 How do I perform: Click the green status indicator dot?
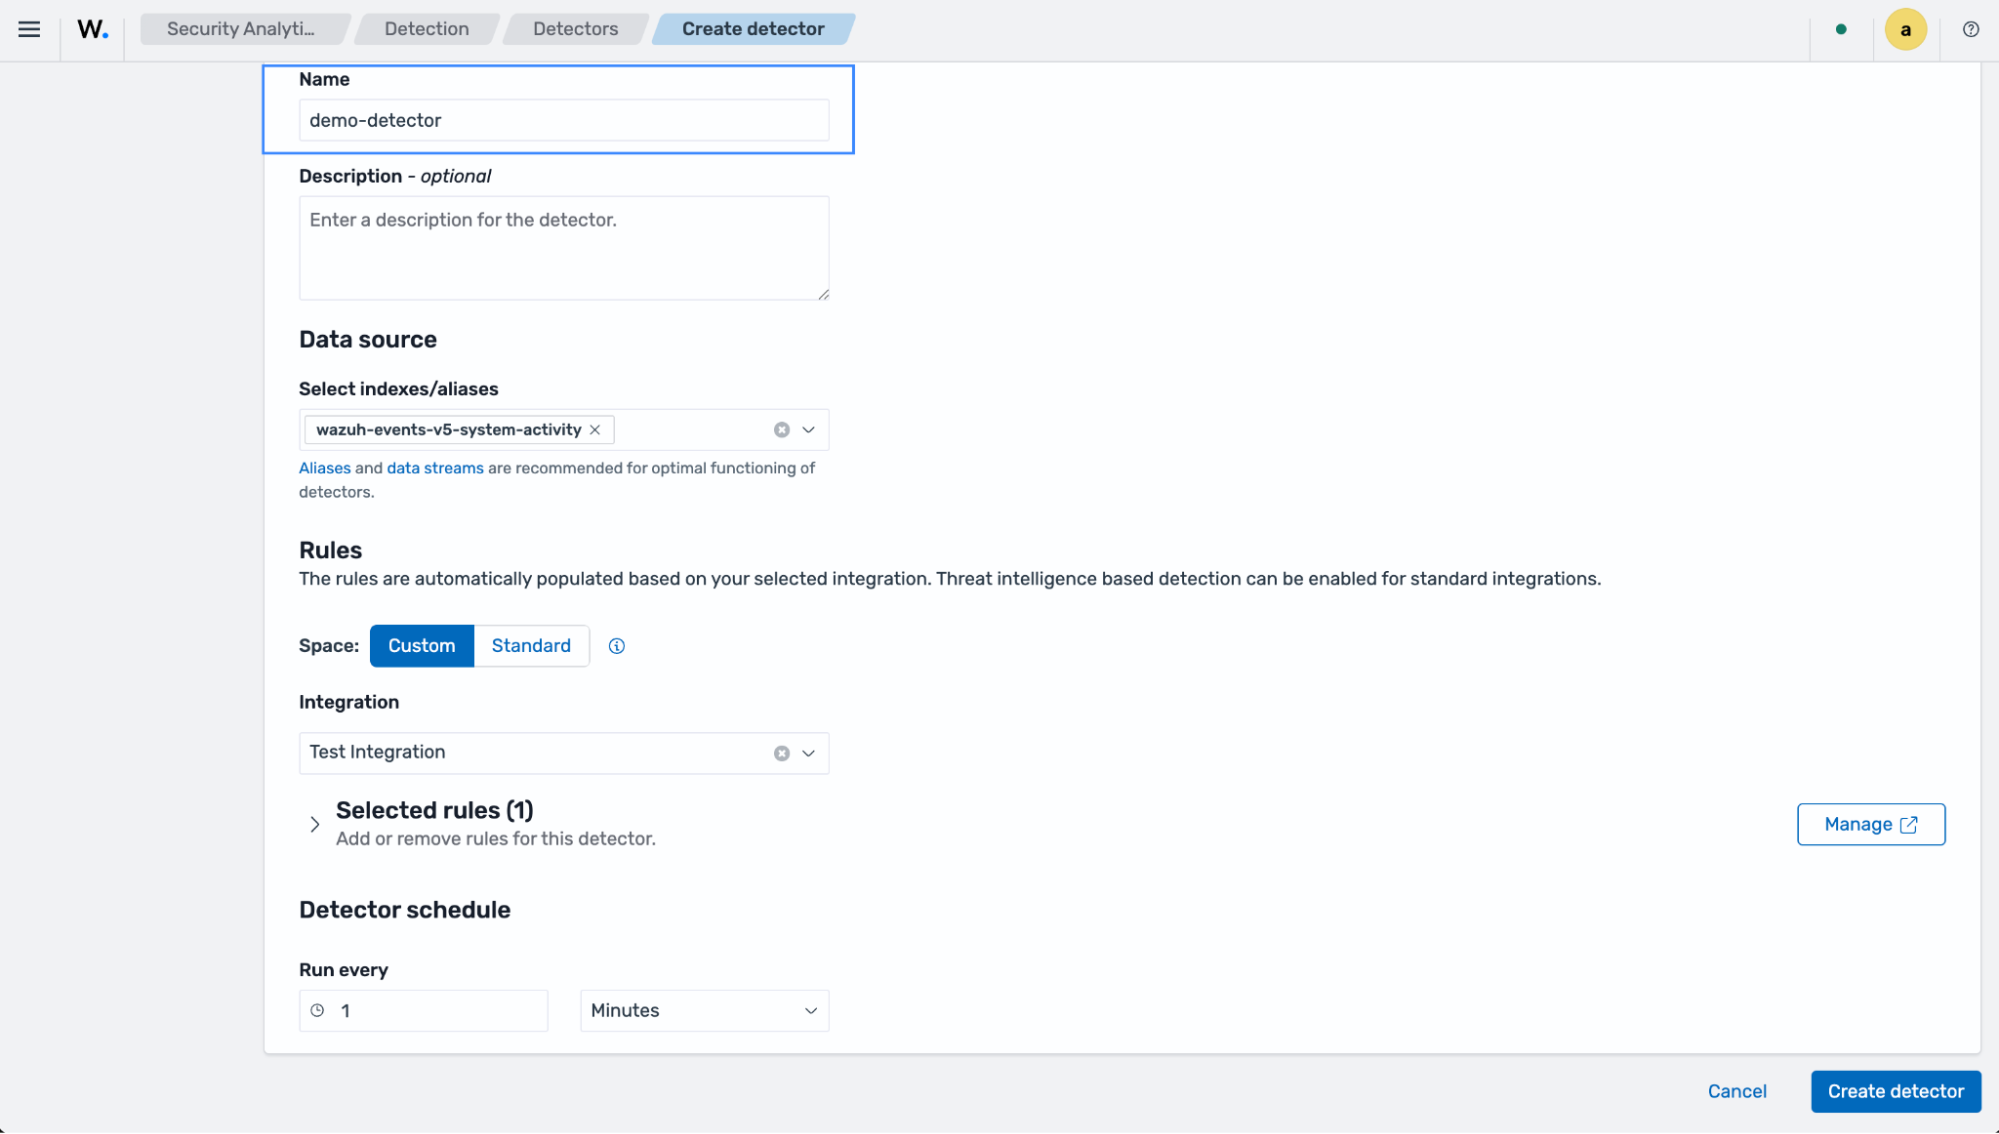[1841, 29]
